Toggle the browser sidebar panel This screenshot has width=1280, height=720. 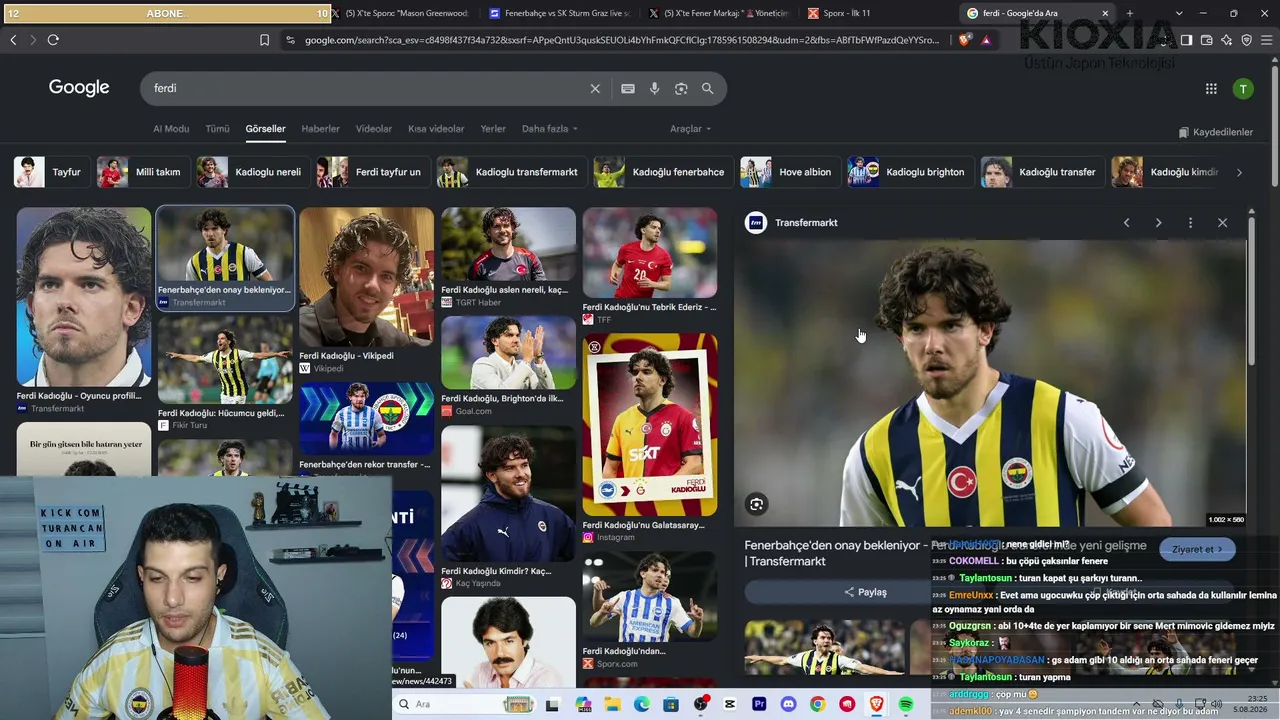pyautogui.click(x=1186, y=40)
